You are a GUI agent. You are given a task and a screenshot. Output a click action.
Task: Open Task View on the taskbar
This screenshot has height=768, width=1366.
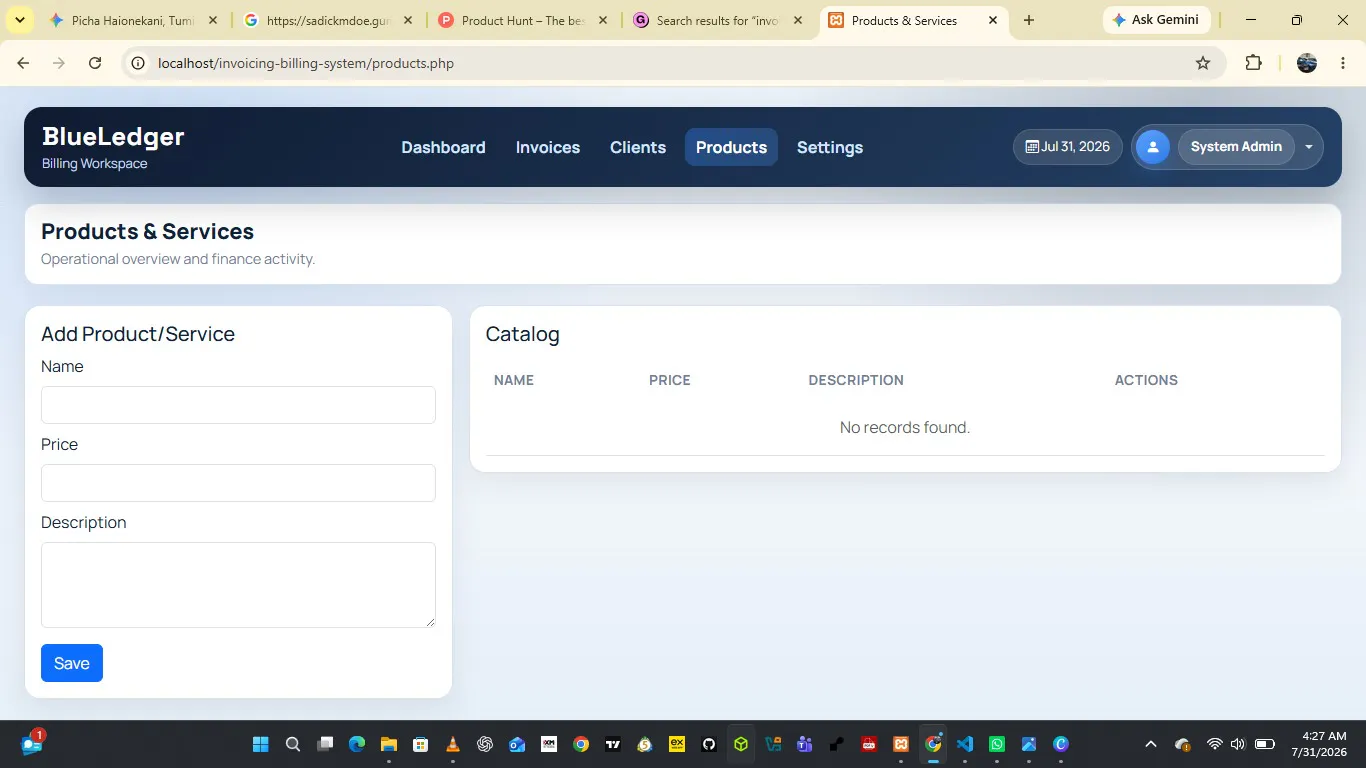pos(325,744)
